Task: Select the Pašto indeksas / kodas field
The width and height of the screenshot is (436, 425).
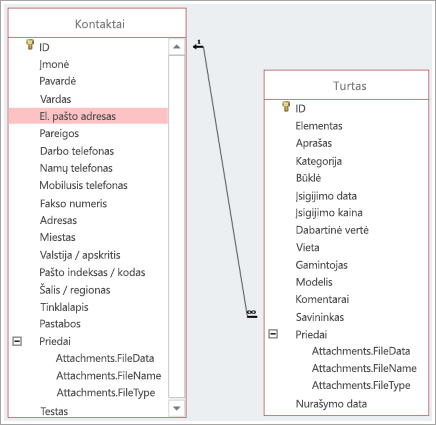Action: [92, 272]
